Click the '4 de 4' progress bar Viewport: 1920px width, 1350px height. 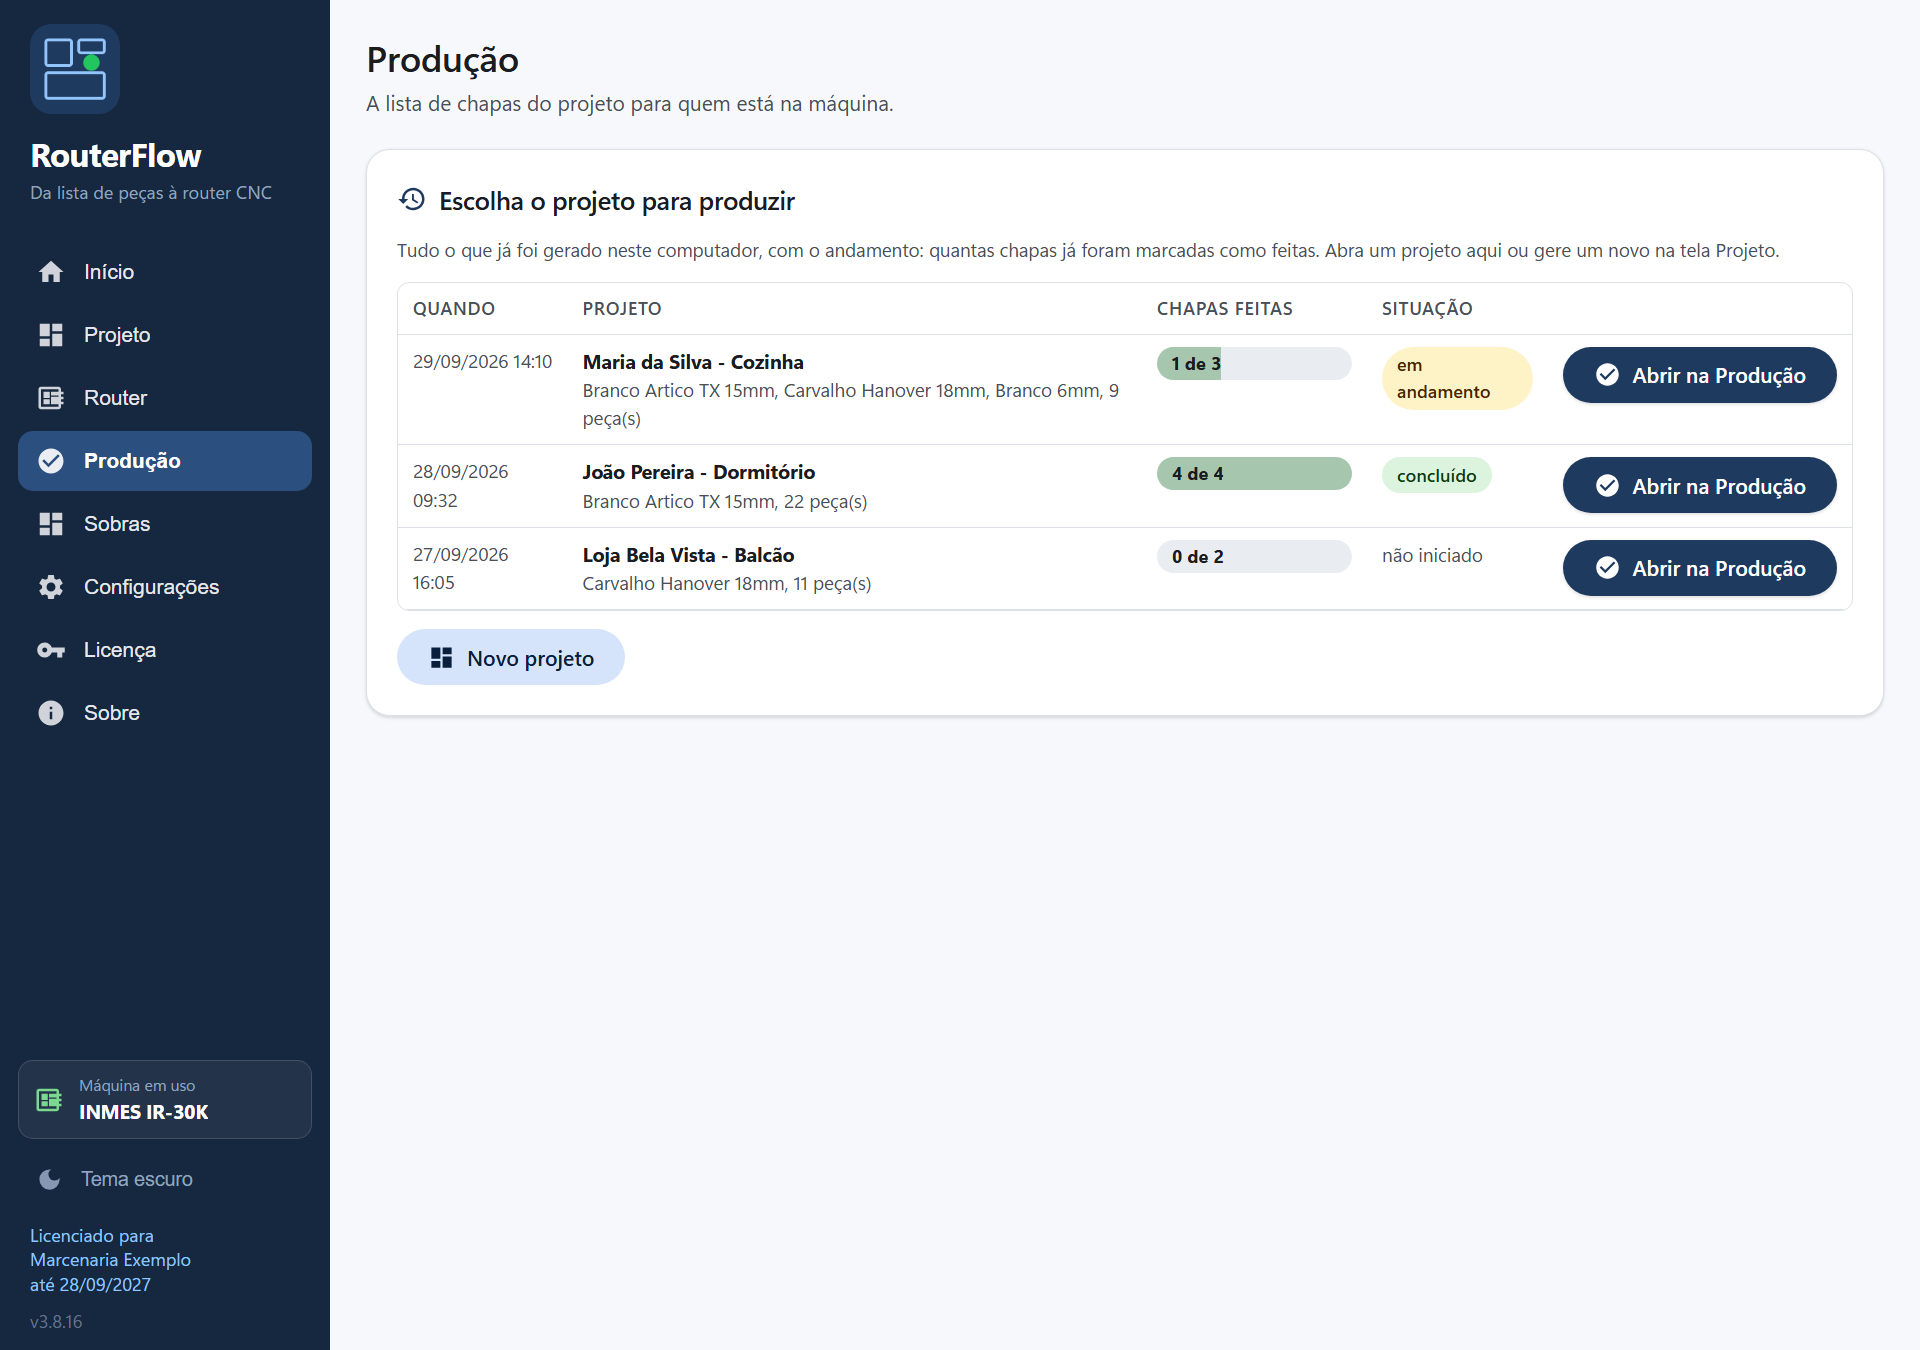pos(1254,473)
